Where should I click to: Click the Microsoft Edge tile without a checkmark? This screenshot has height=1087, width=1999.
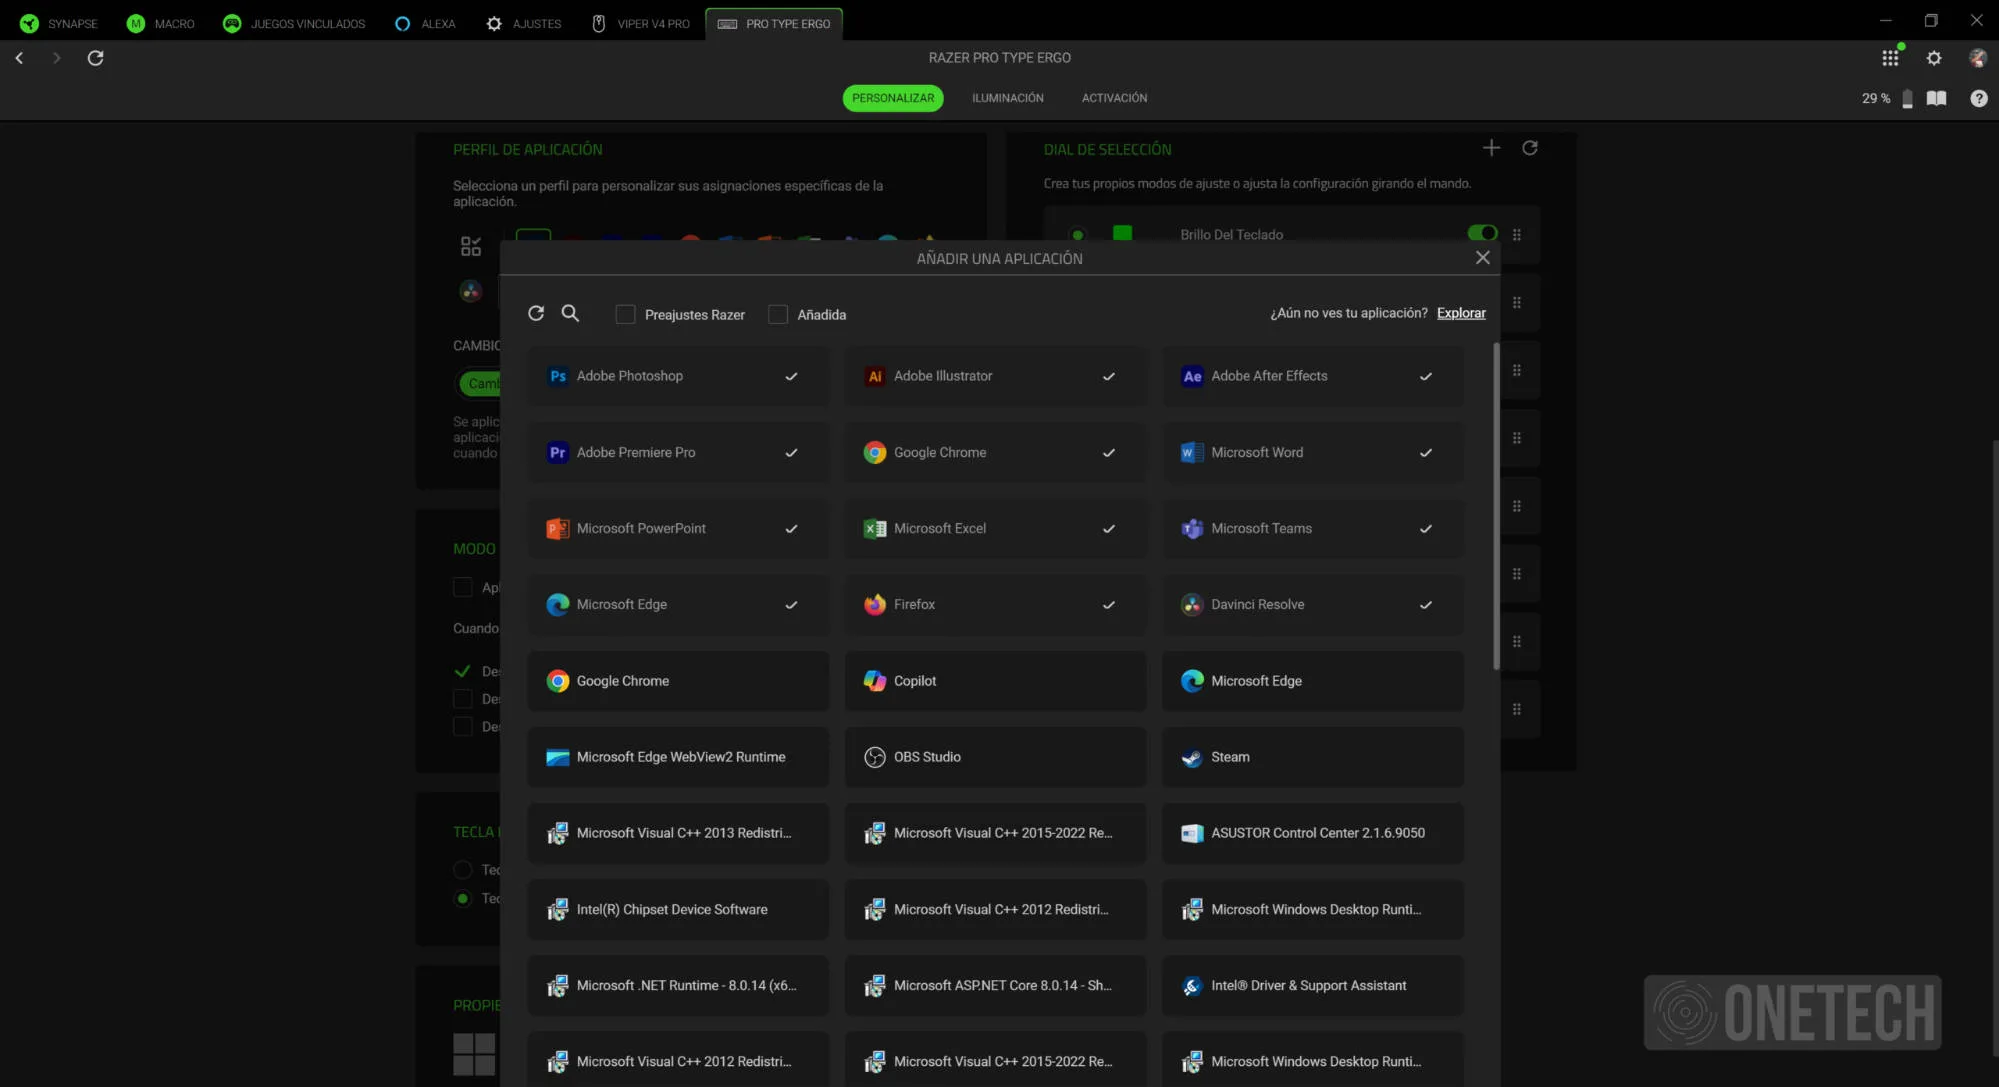point(1312,681)
